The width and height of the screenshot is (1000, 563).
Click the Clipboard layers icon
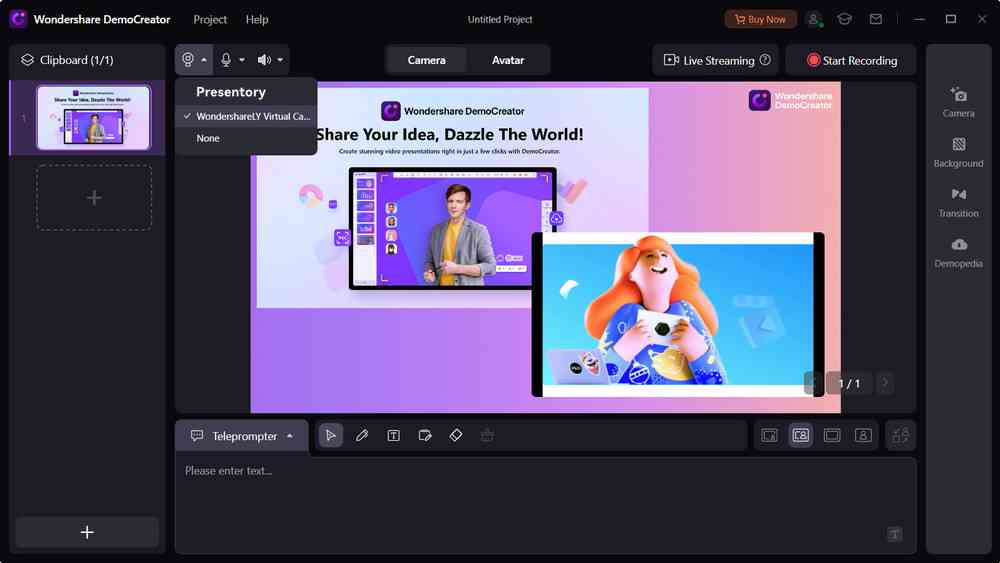[x=27, y=60]
